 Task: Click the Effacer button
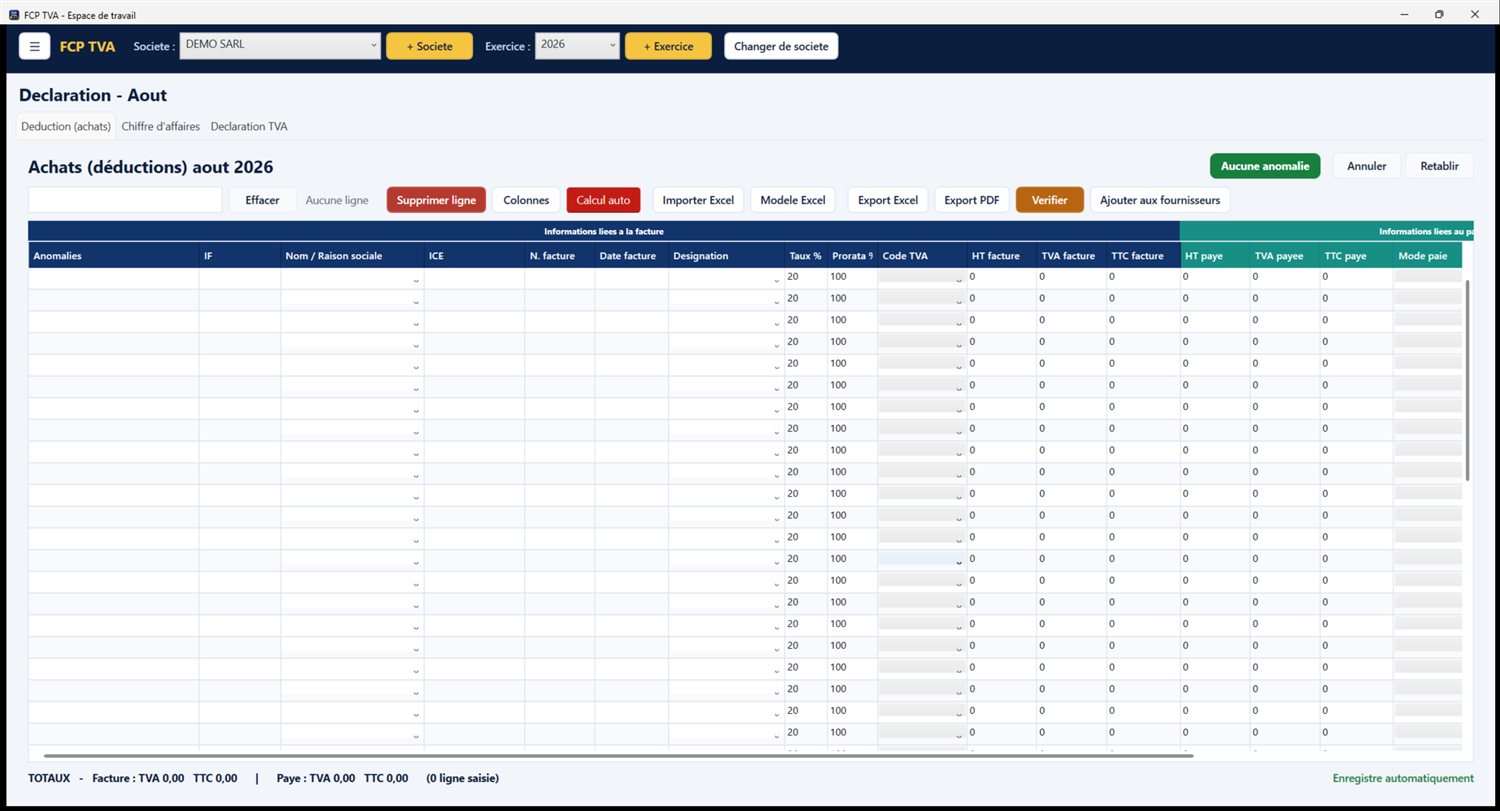(x=262, y=200)
